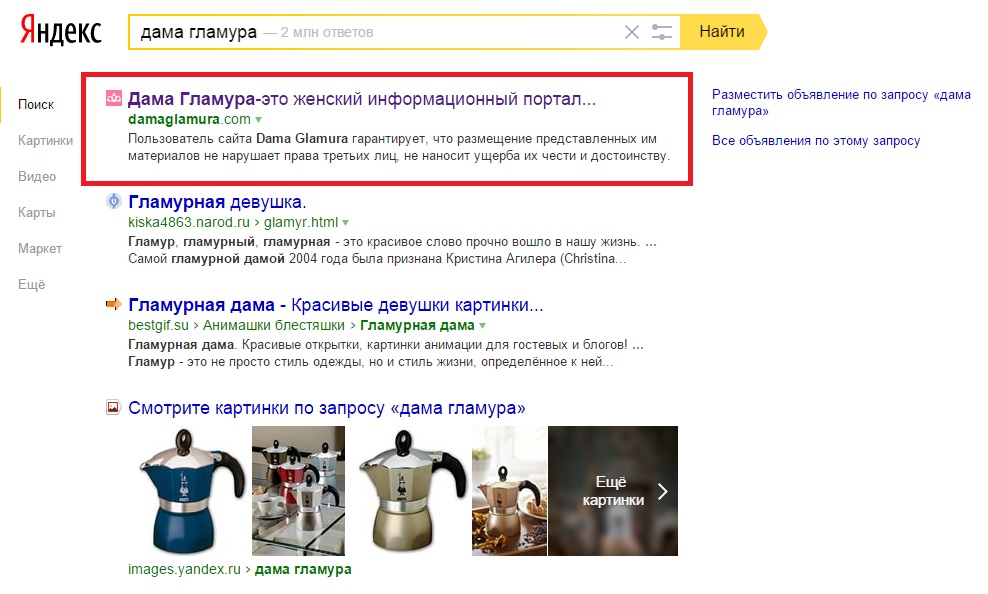Screen dimensions: 988x594
Task: Clear the search field using the X icon
Action: tap(632, 31)
